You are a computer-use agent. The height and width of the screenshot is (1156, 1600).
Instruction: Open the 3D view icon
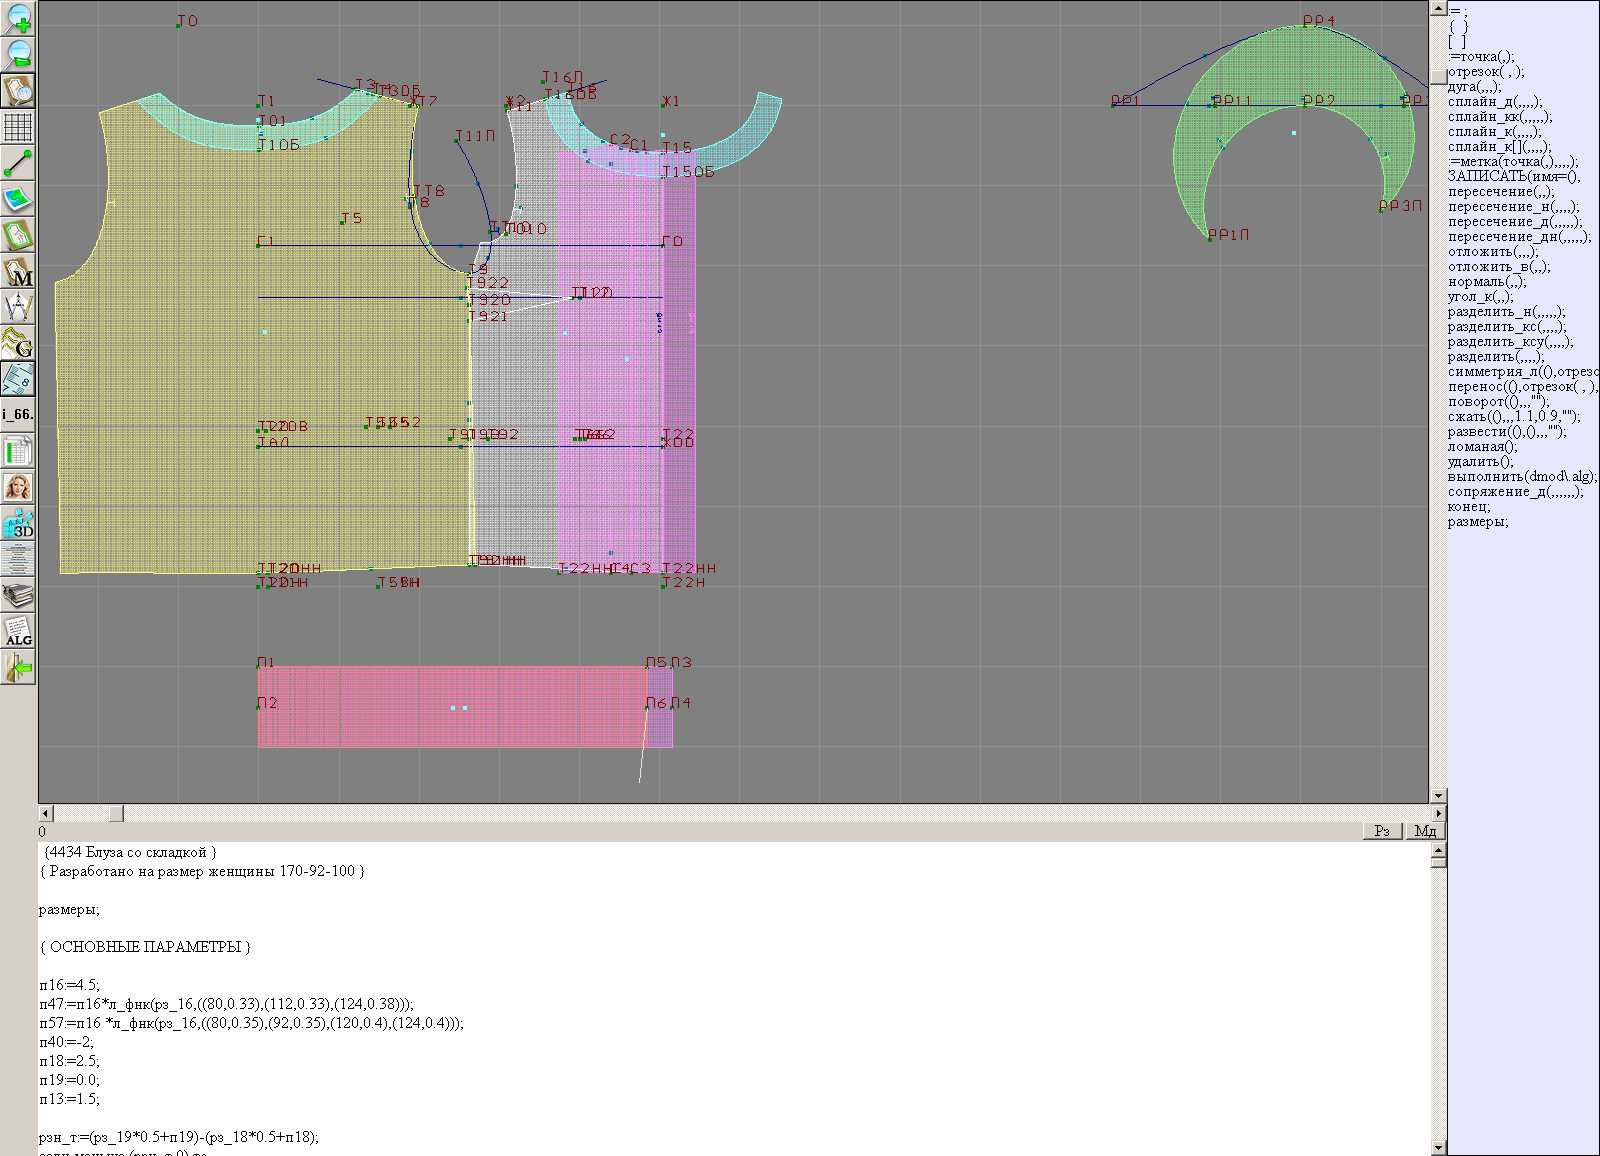point(18,523)
